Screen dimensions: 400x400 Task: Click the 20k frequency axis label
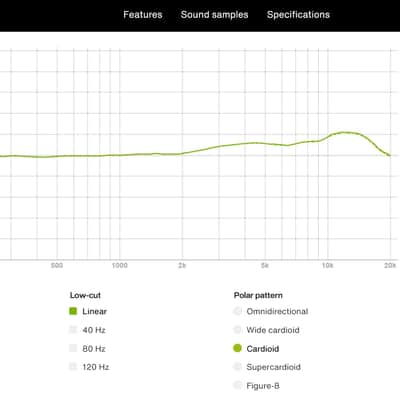click(390, 266)
